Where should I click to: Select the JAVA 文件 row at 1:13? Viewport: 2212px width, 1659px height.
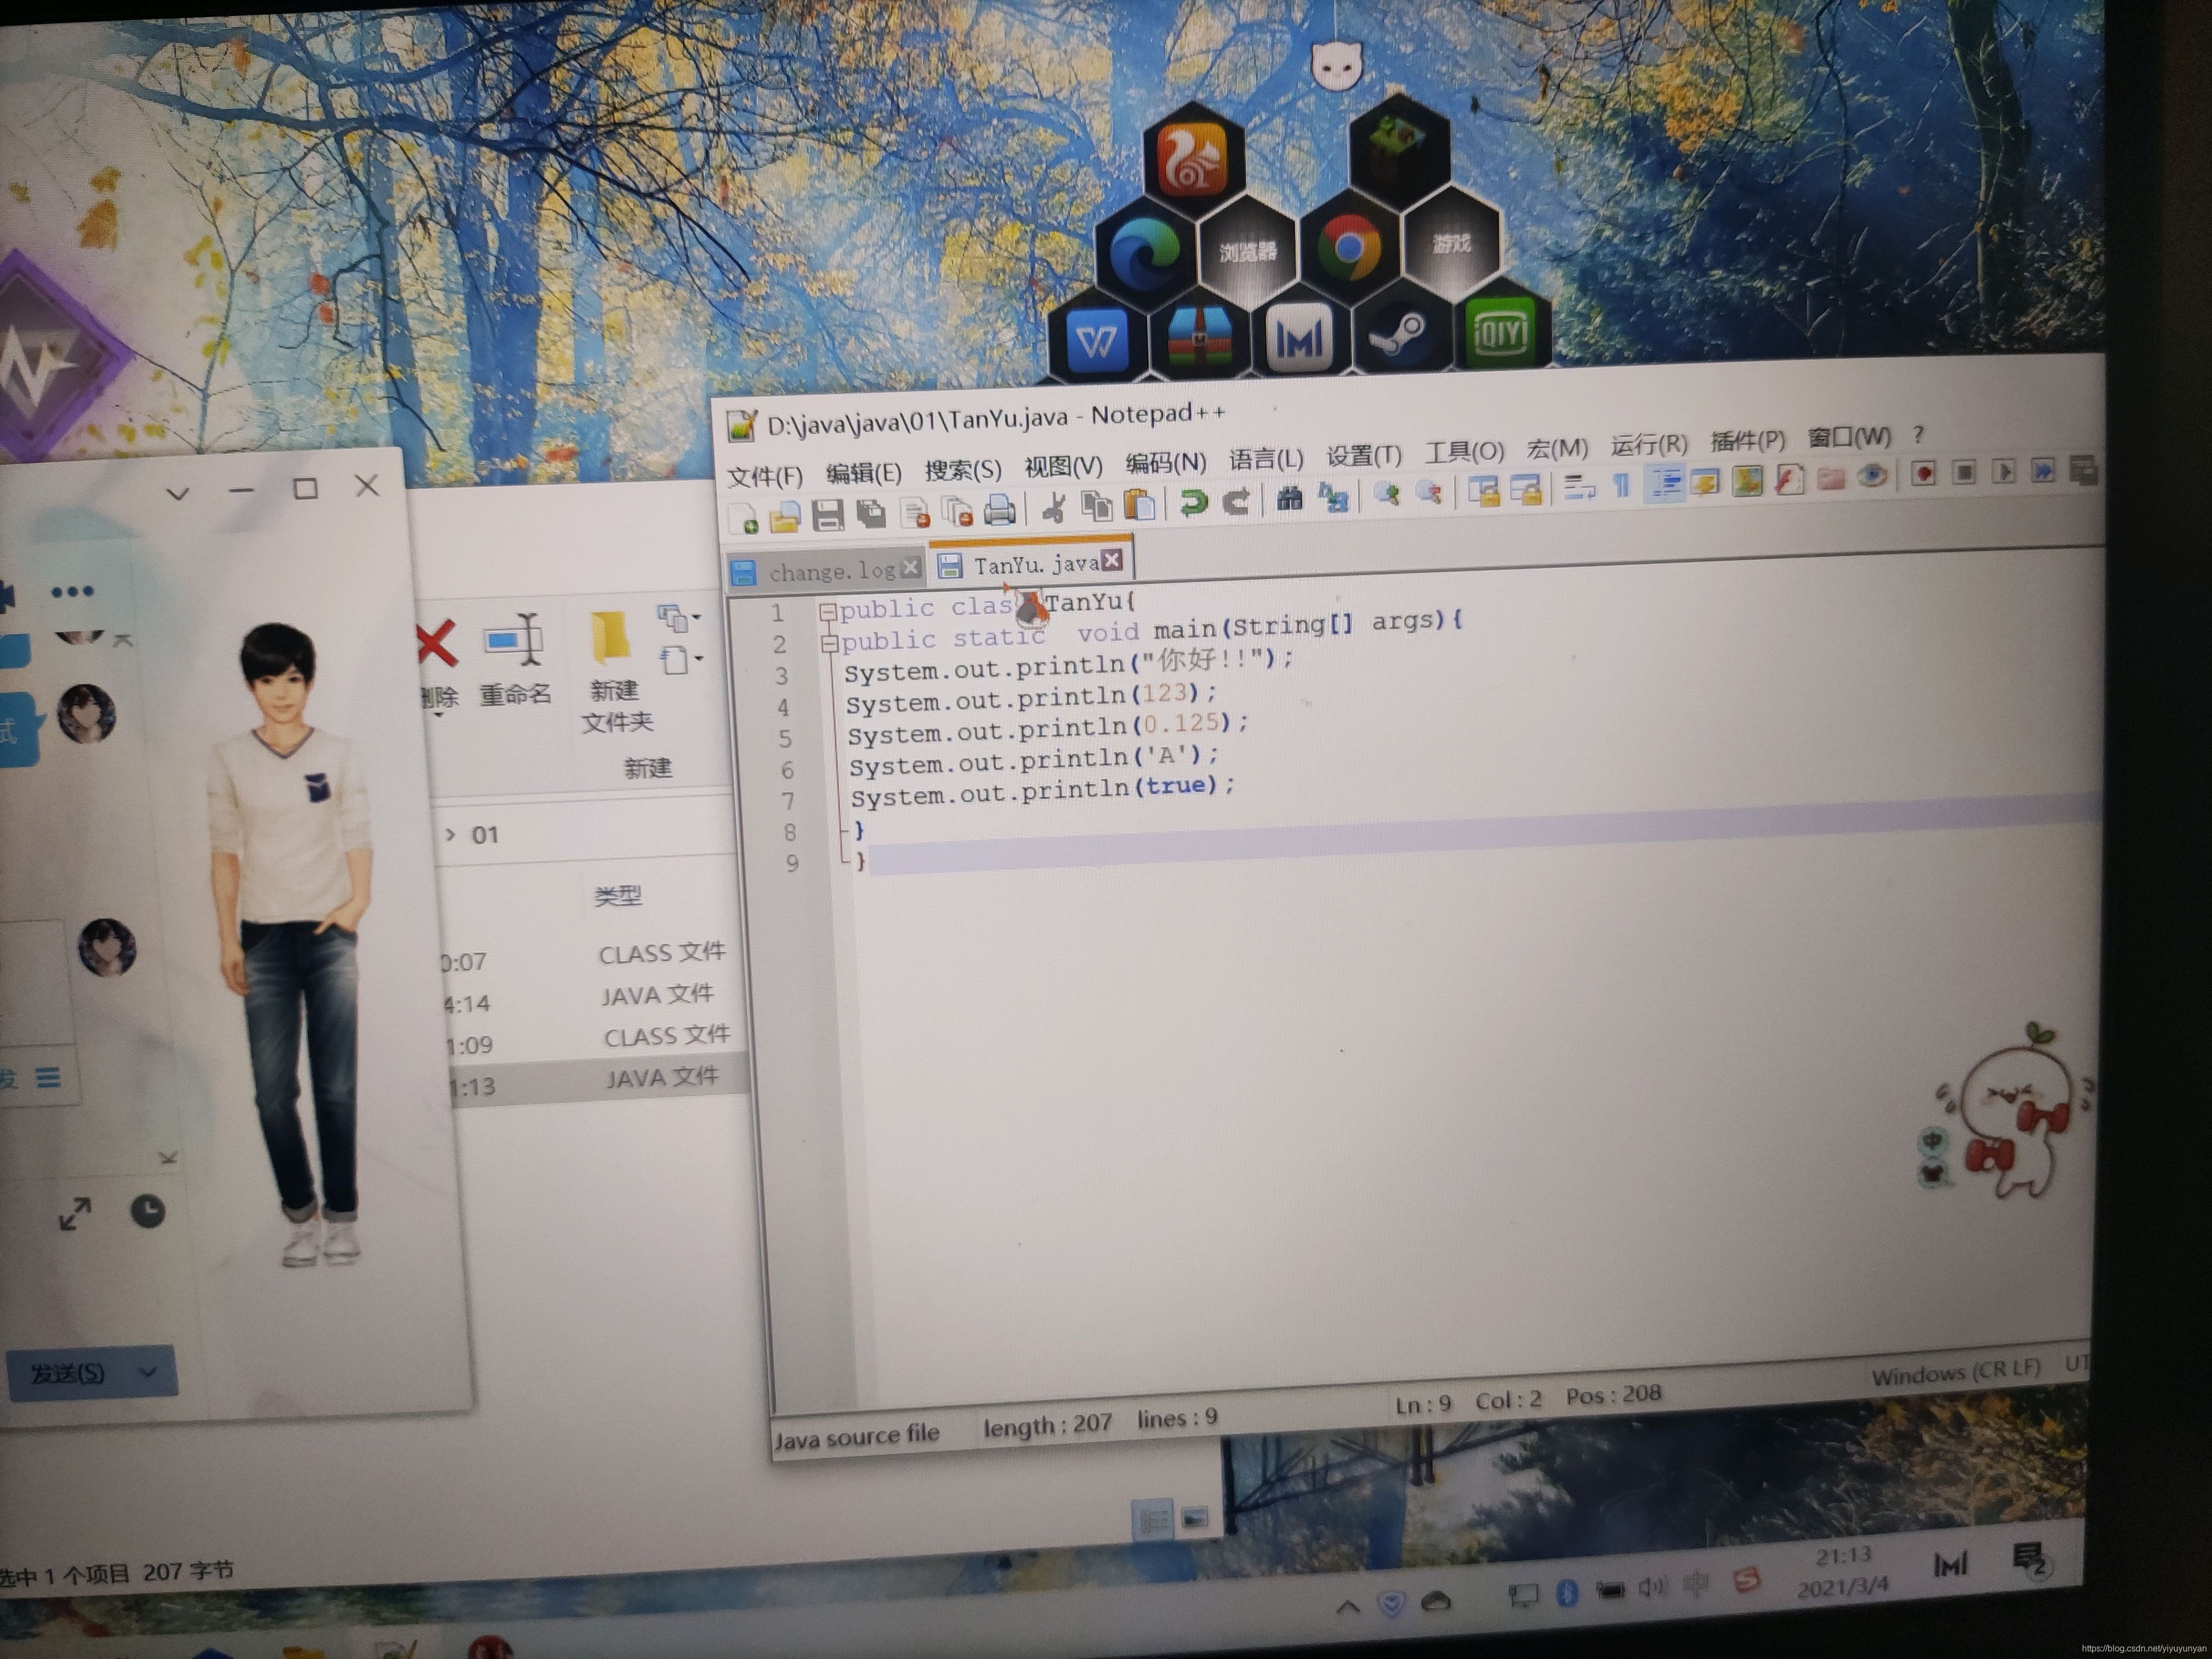(600, 1081)
